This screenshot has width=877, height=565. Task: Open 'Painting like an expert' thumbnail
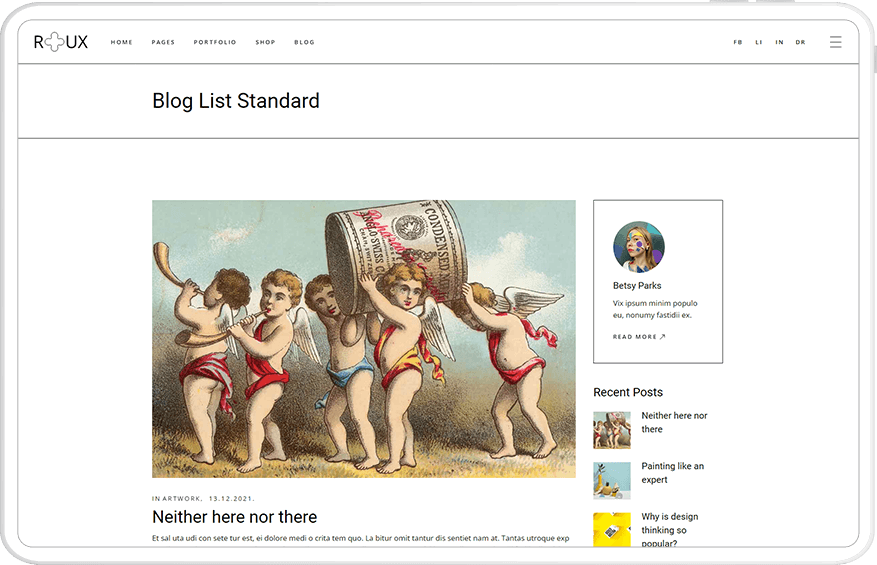[x=612, y=480]
